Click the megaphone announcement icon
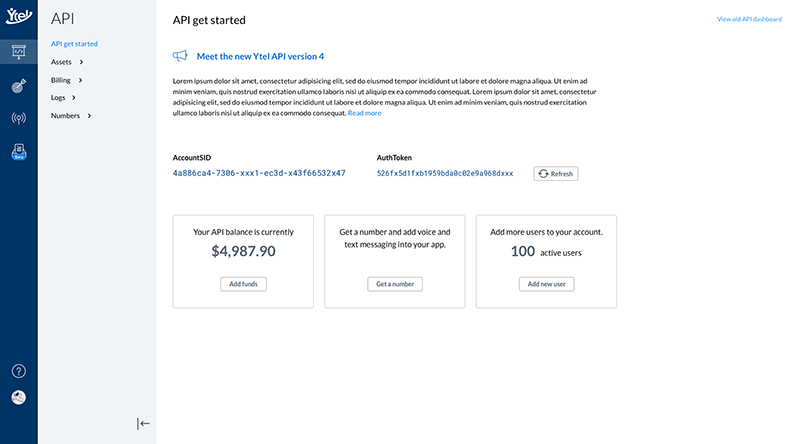The image size is (800, 444). (x=180, y=56)
